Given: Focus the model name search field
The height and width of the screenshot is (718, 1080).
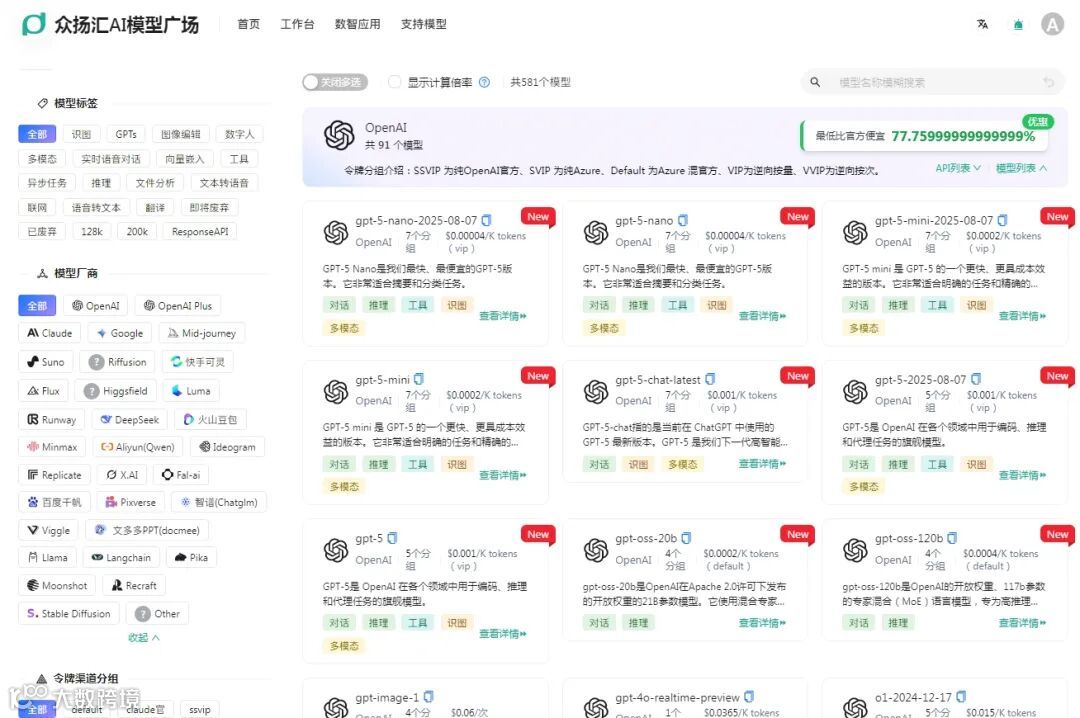Looking at the screenshot, I should [x=934, y=82].
